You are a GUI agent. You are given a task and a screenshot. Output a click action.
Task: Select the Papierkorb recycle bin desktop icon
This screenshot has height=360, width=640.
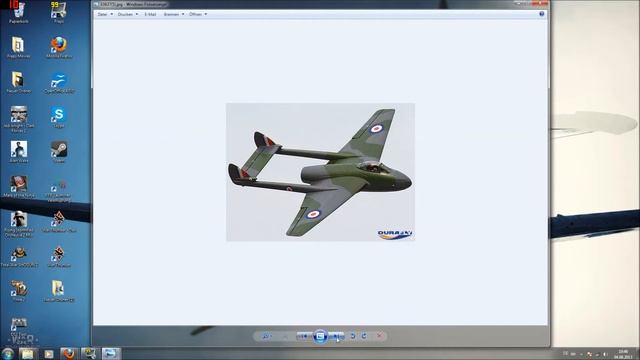tap(18, 13)
